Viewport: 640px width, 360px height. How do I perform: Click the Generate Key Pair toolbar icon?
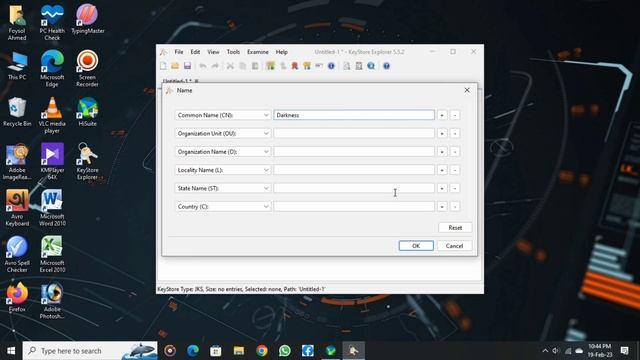tap(270, 66)
